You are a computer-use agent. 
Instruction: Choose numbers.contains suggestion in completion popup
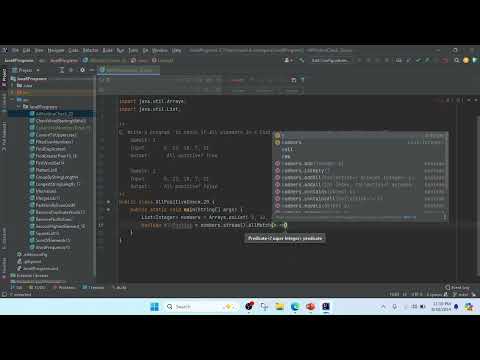(360, 192)
